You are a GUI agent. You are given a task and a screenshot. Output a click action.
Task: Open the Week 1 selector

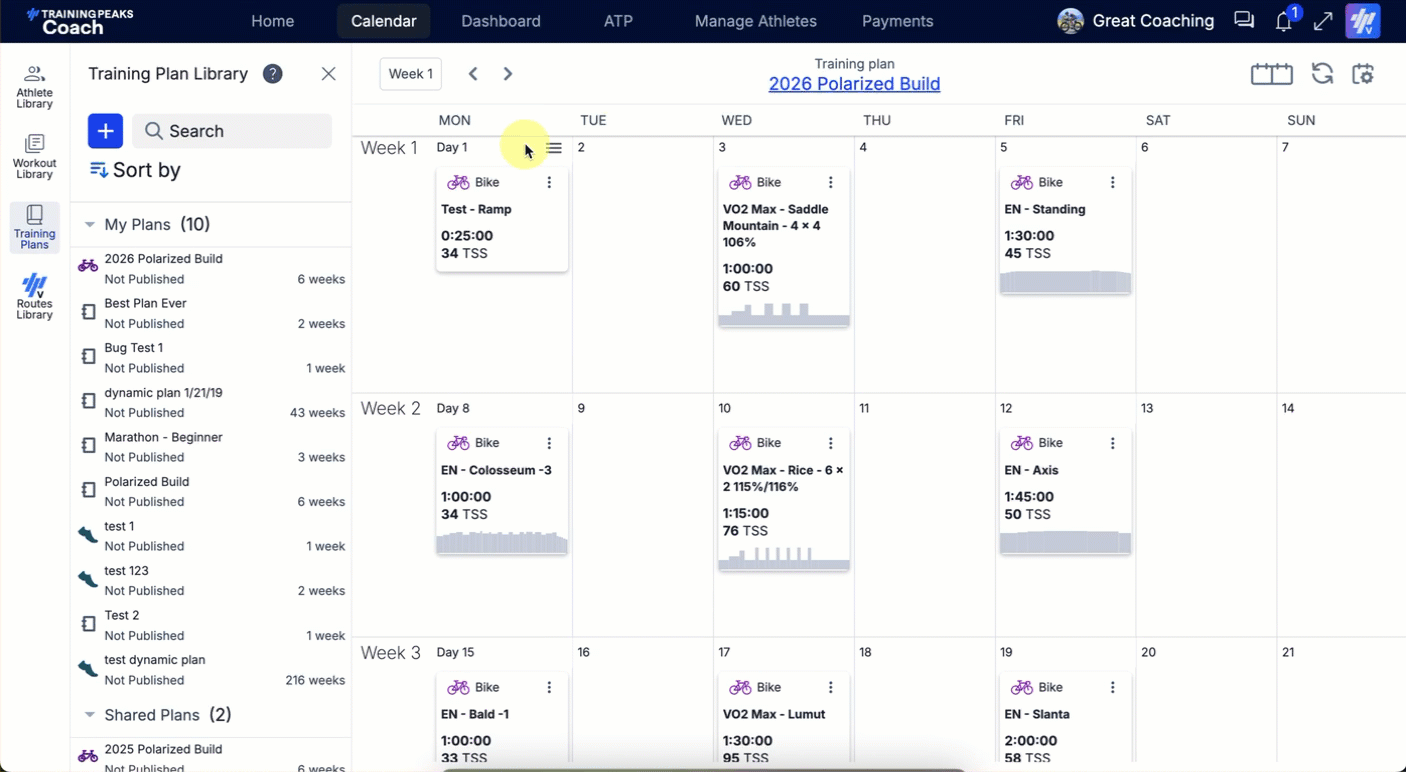pos(410,74)
